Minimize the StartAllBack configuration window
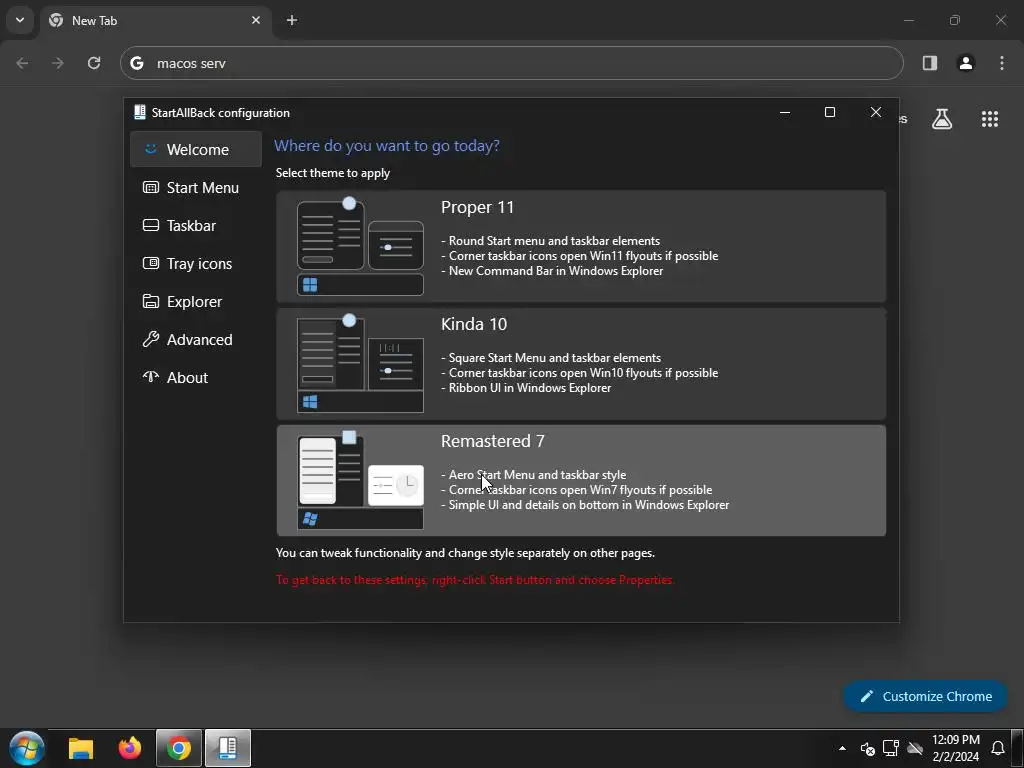Image resolution: width=1024 pixels, height=768 pixels. coord(785,112)
